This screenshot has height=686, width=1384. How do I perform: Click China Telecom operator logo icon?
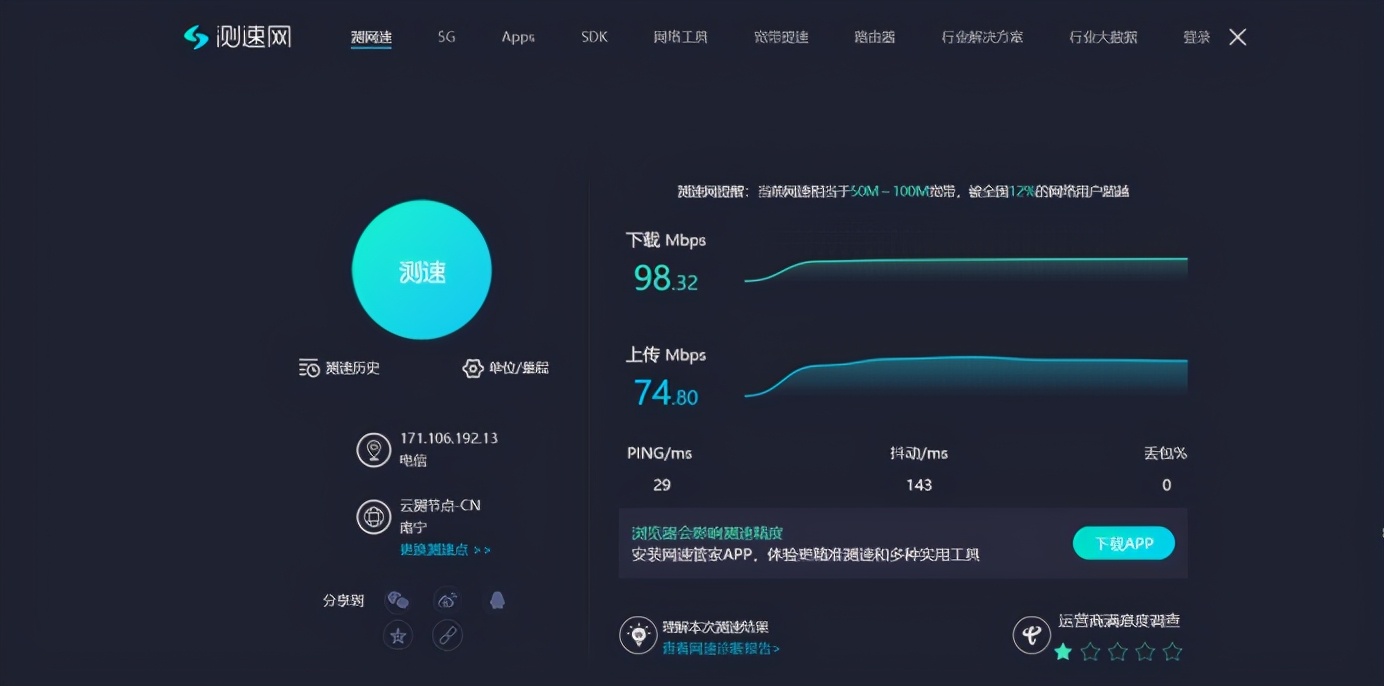tap(1032, 635)
